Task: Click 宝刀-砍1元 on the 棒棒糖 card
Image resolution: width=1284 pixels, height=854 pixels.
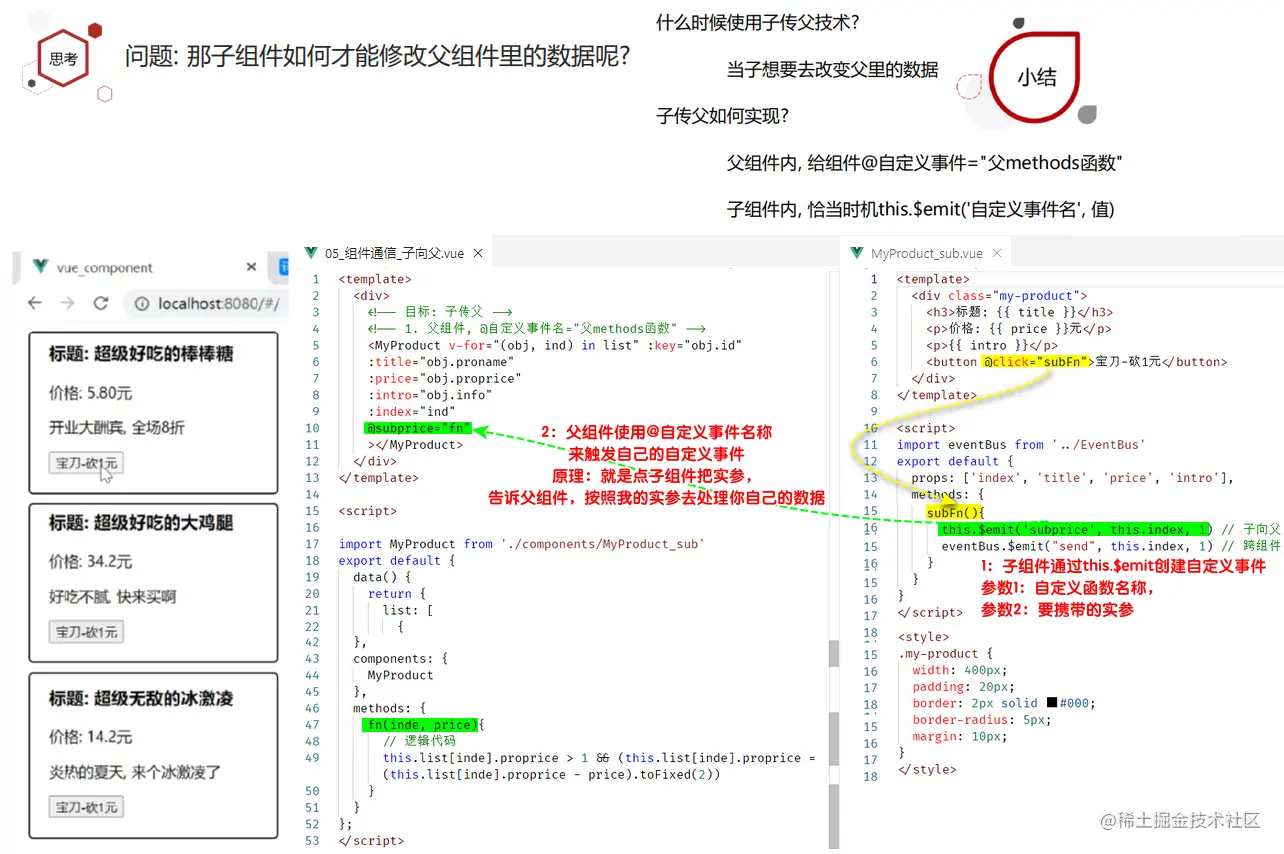Action: pos(86,463)
